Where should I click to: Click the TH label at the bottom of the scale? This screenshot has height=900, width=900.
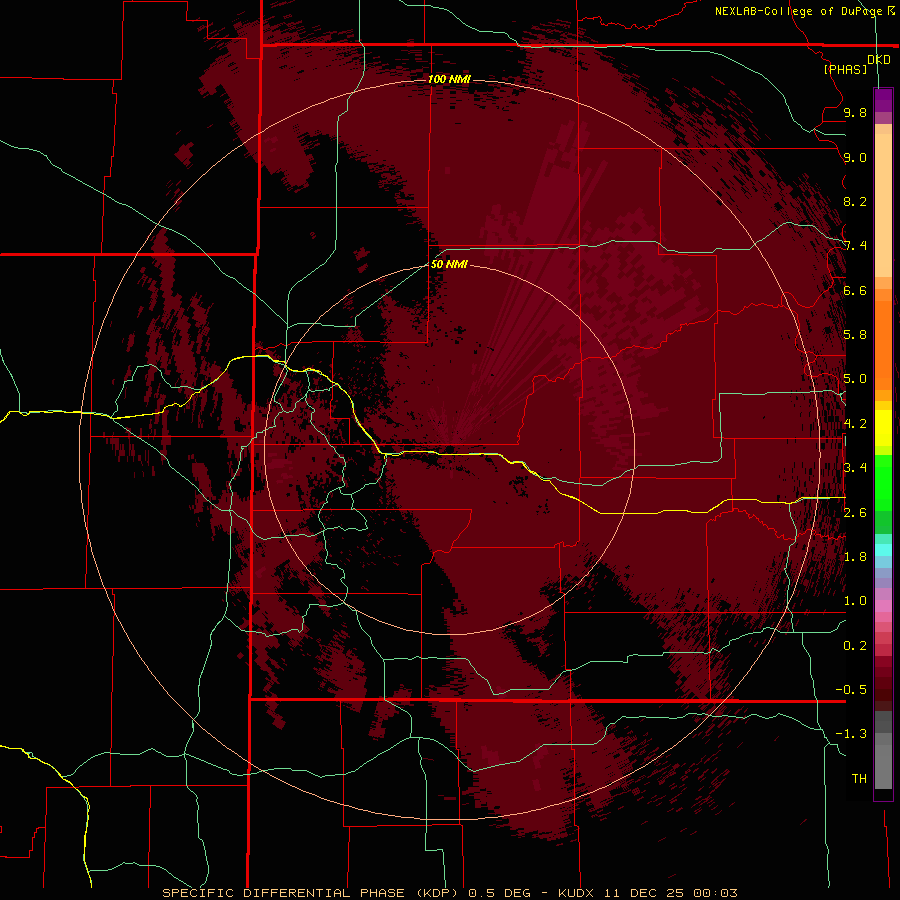pos(859,779)
